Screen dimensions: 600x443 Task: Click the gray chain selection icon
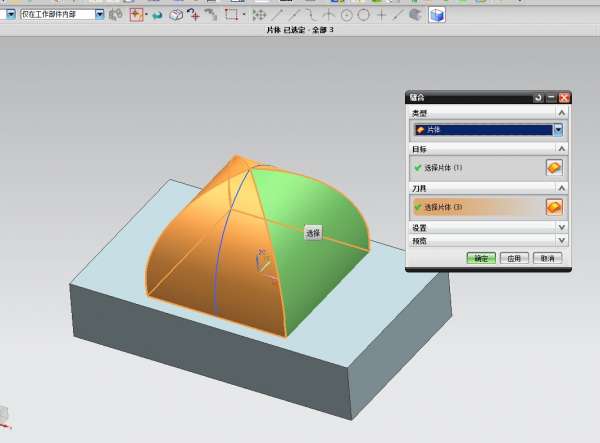click(x=211, y=15)
